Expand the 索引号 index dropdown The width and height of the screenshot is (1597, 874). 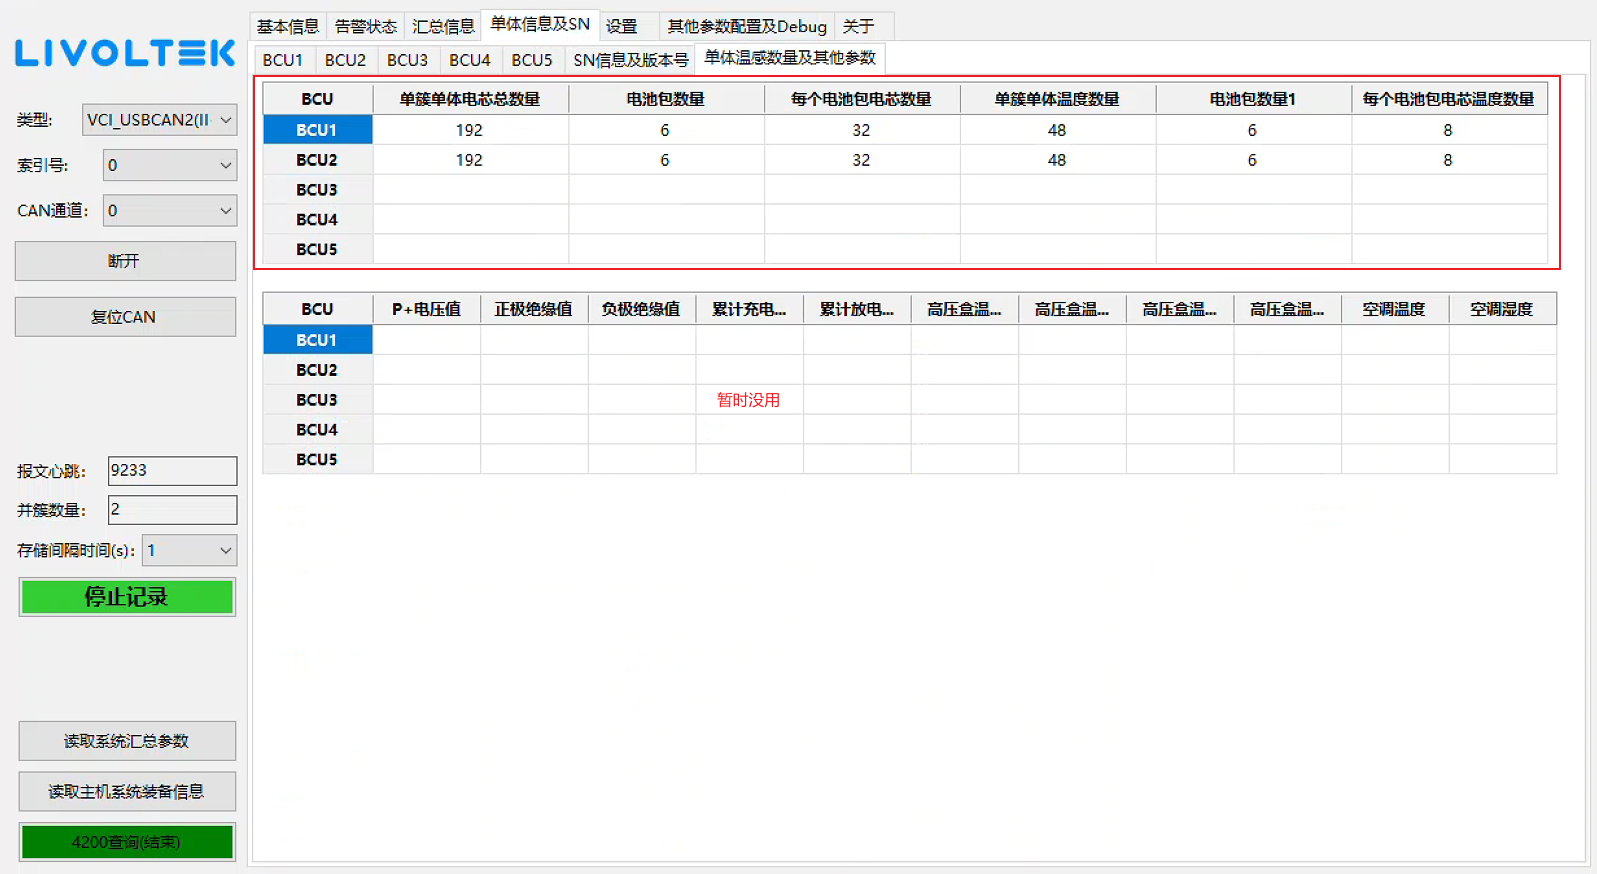coord(169,165)
